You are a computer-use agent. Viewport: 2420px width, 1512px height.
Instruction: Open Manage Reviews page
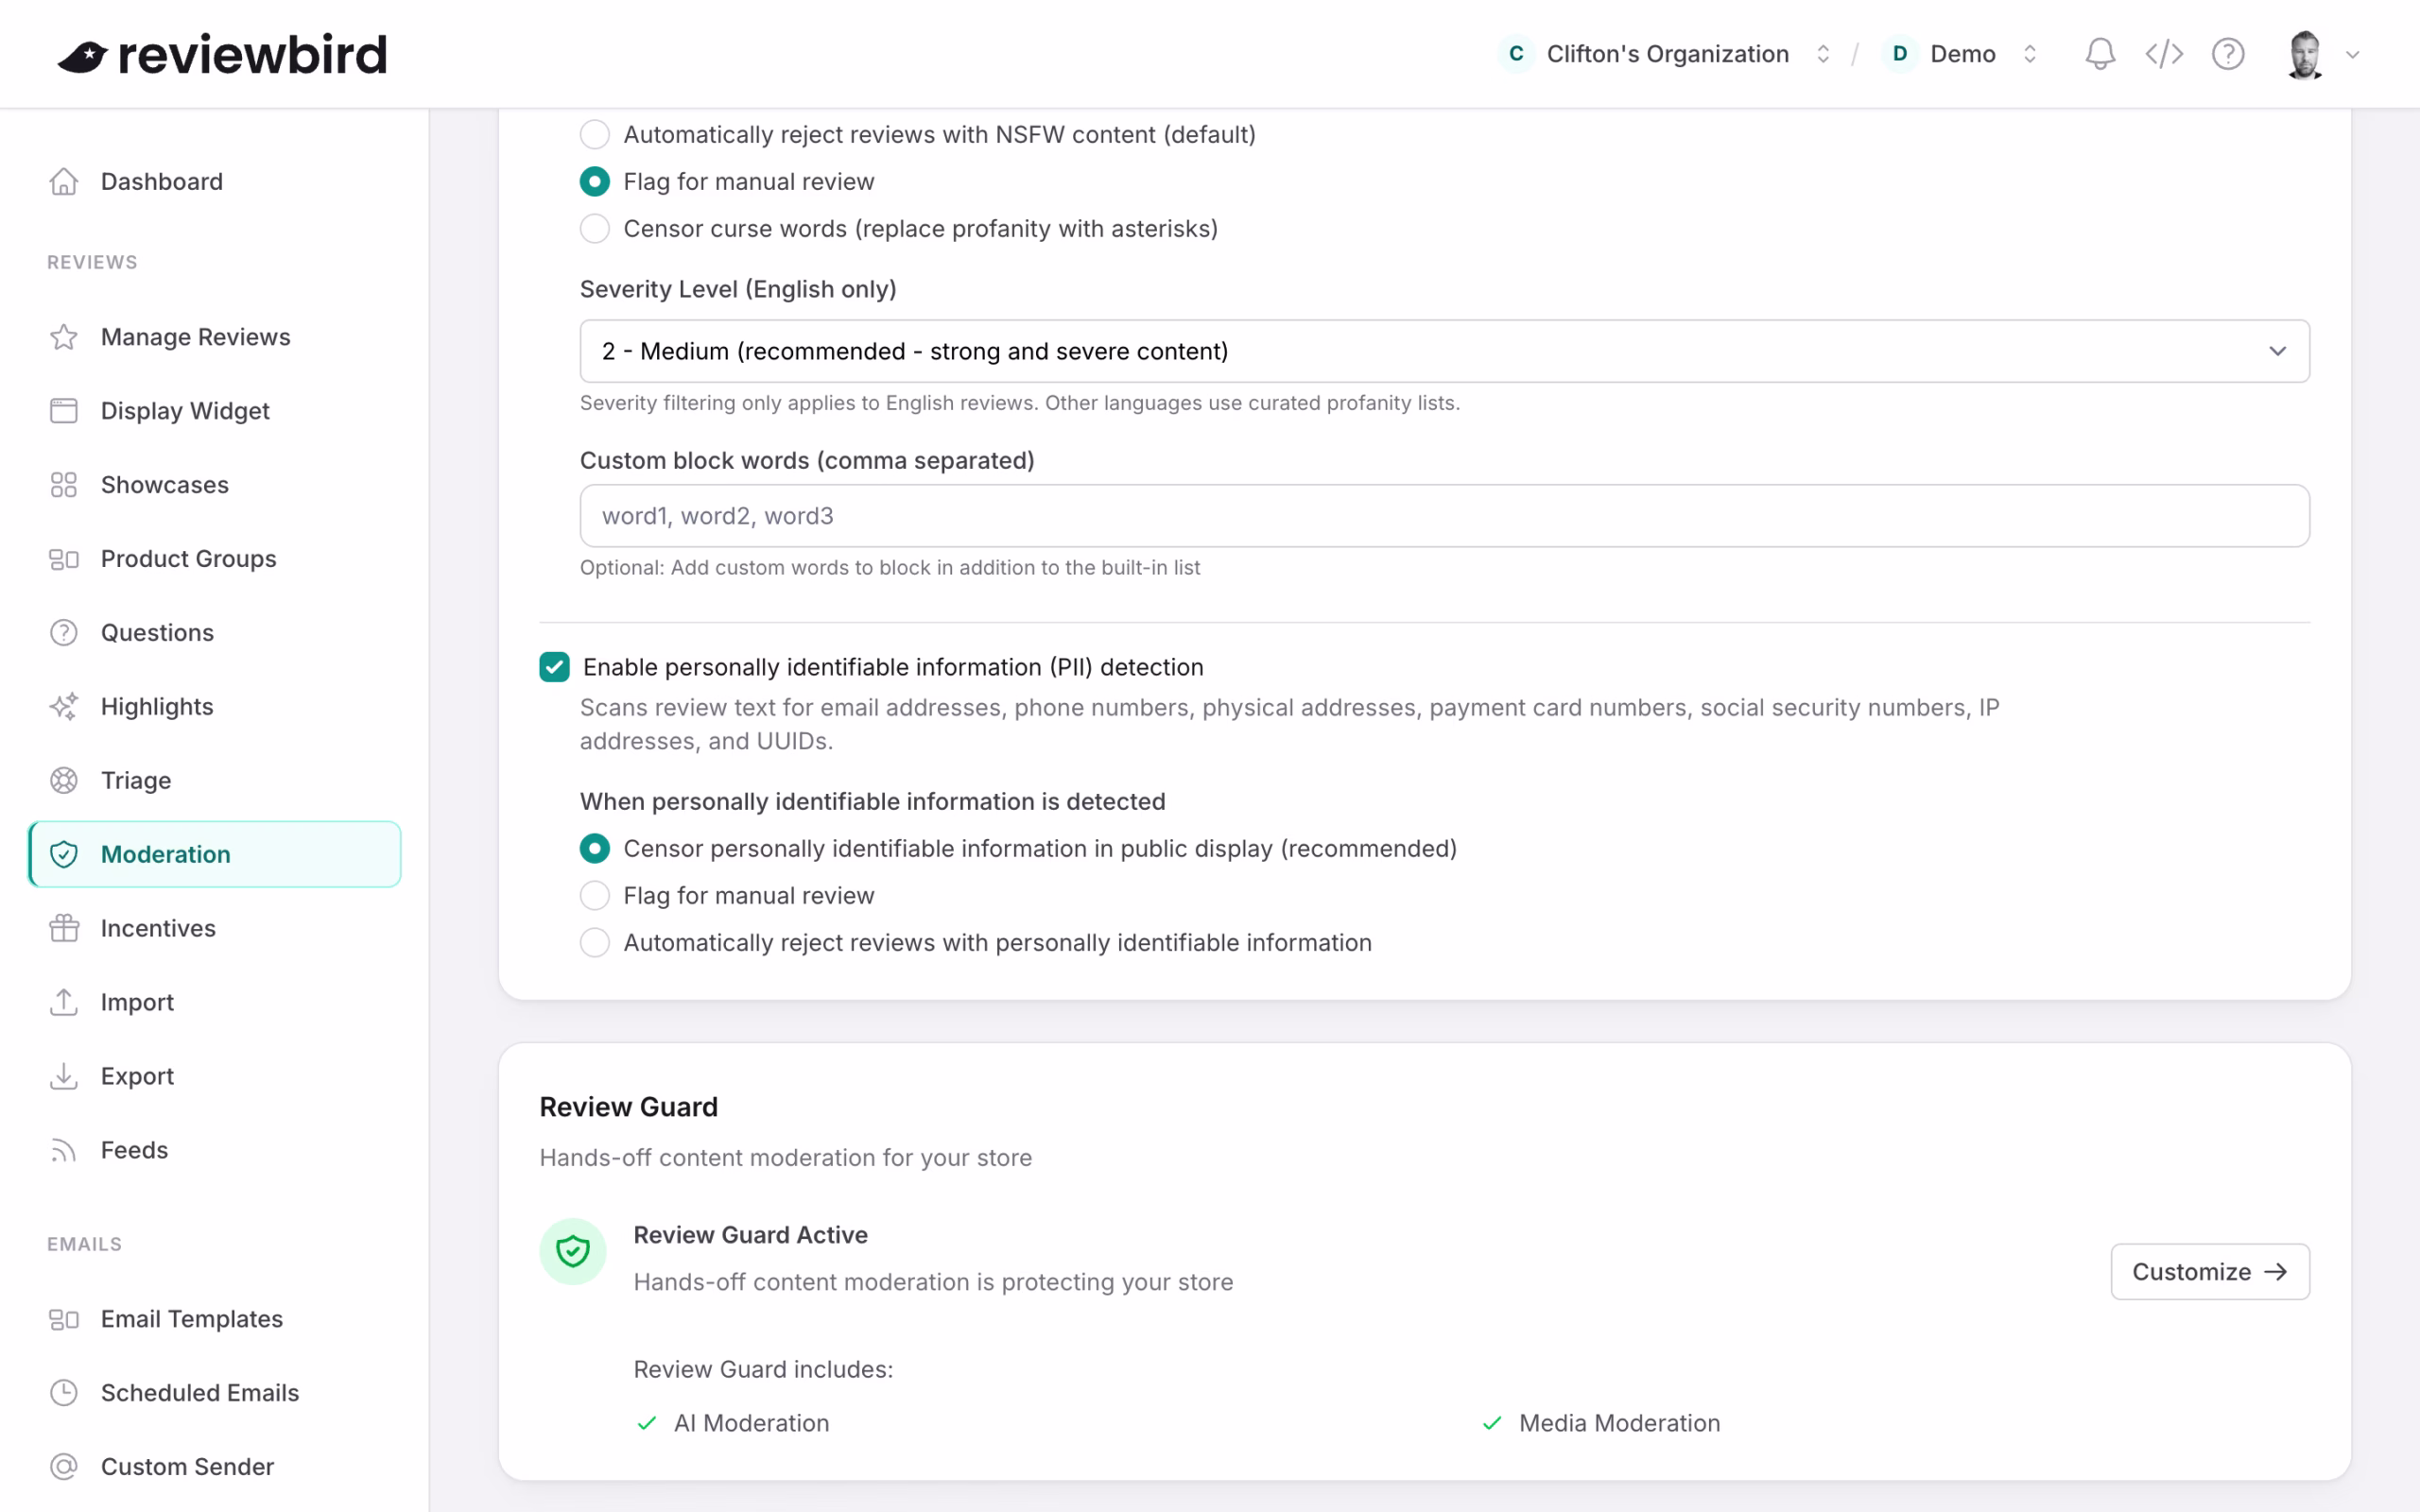click(x=215, y=337)
